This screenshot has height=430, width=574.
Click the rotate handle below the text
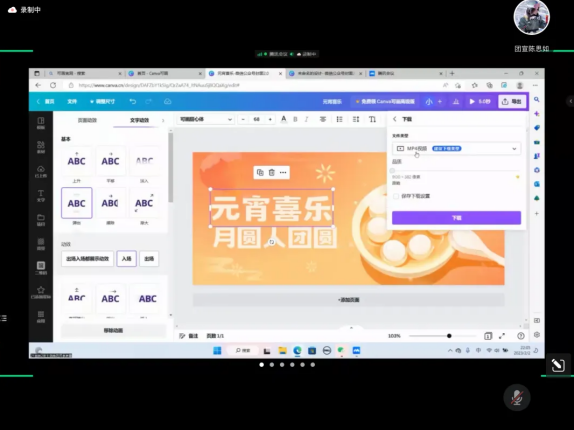tap(272, 242)
